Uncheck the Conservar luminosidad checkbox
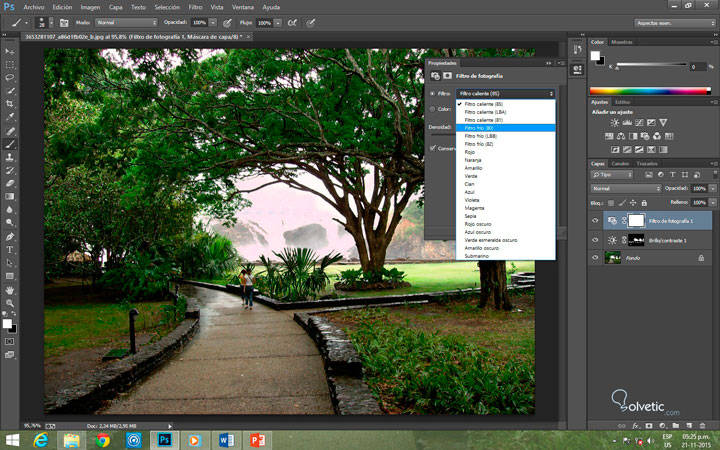Image resolution: width=720 pixels, height=450 pixels. click(433, 148)
